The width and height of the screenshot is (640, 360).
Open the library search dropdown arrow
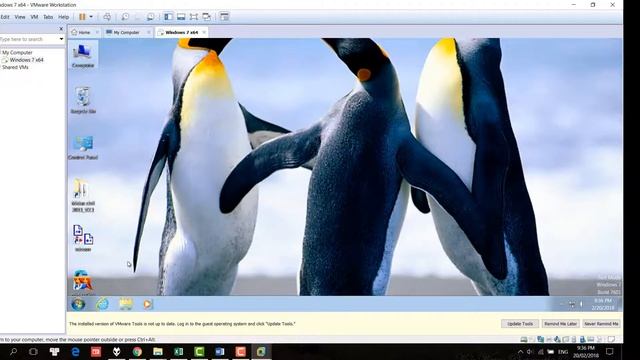coord(61,39)
